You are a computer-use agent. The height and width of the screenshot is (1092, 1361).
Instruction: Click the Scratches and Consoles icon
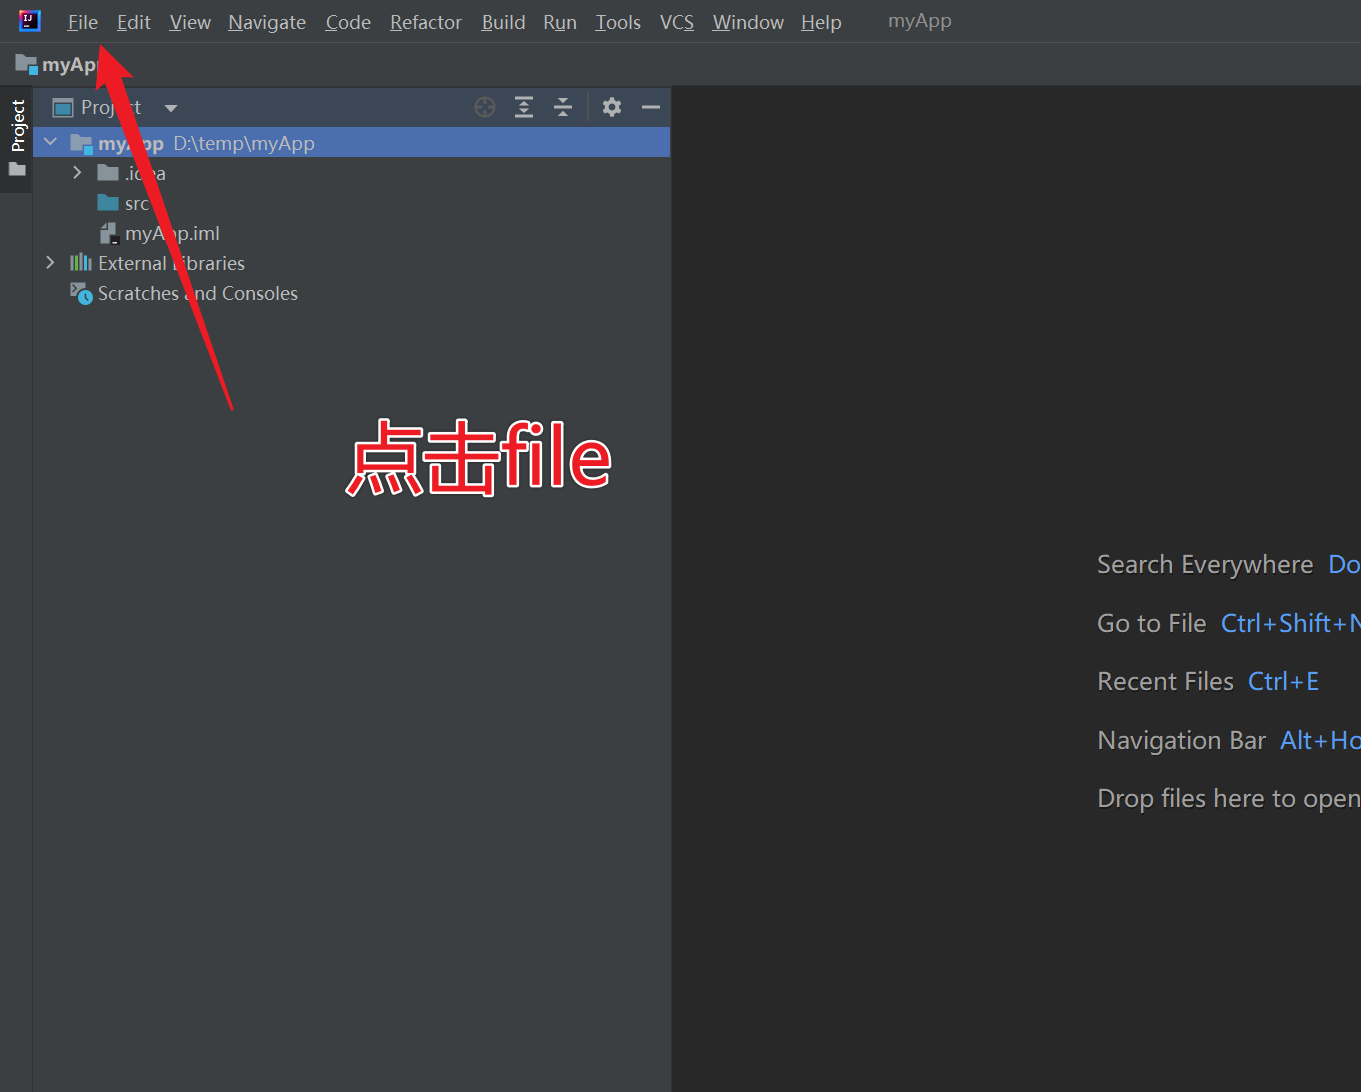coord(81,293)
